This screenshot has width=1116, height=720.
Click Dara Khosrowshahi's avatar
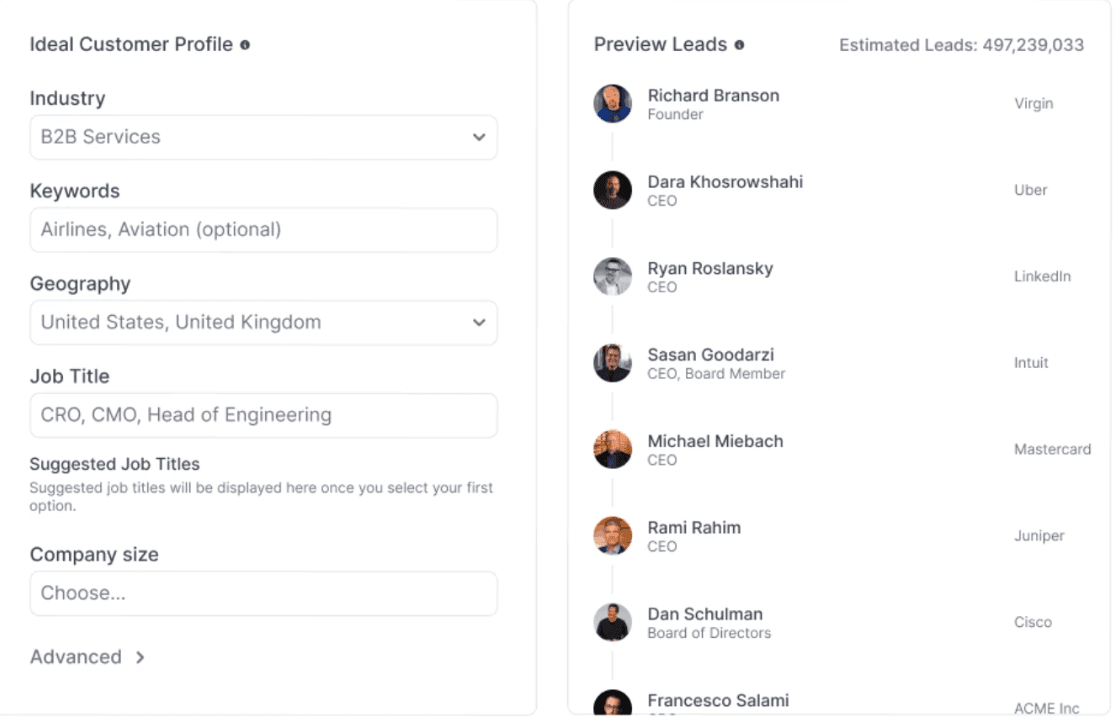[x=612, y=190]
